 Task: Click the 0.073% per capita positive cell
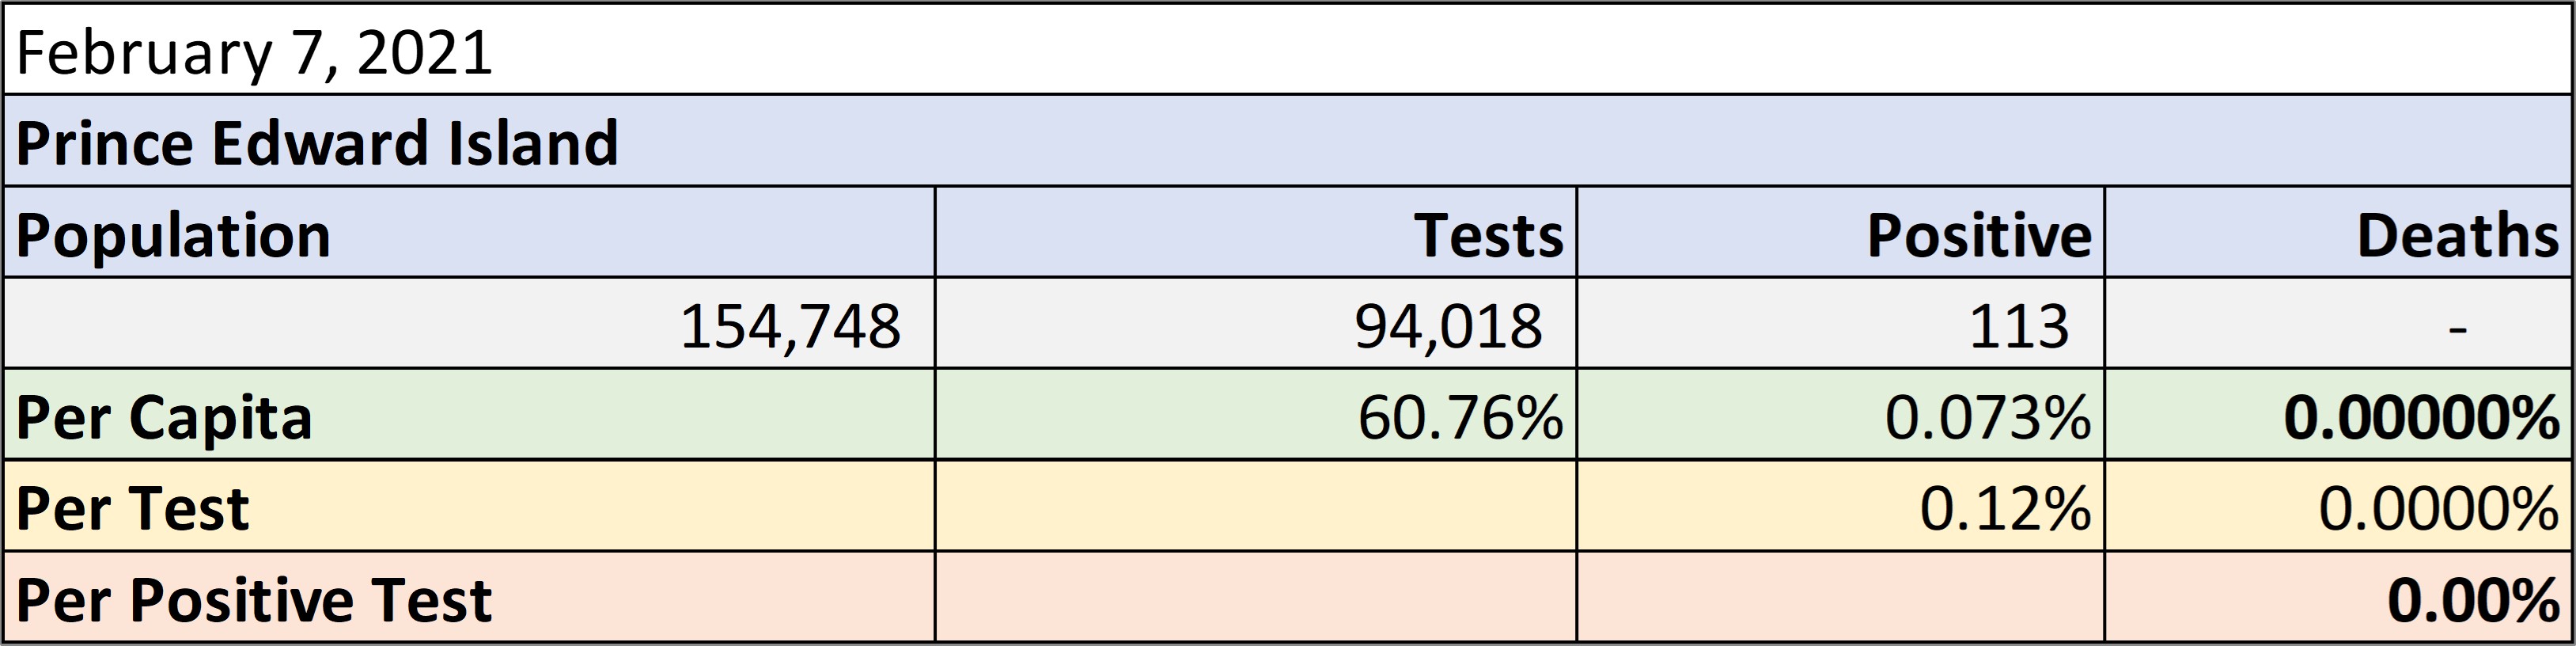click(1841, 414)
